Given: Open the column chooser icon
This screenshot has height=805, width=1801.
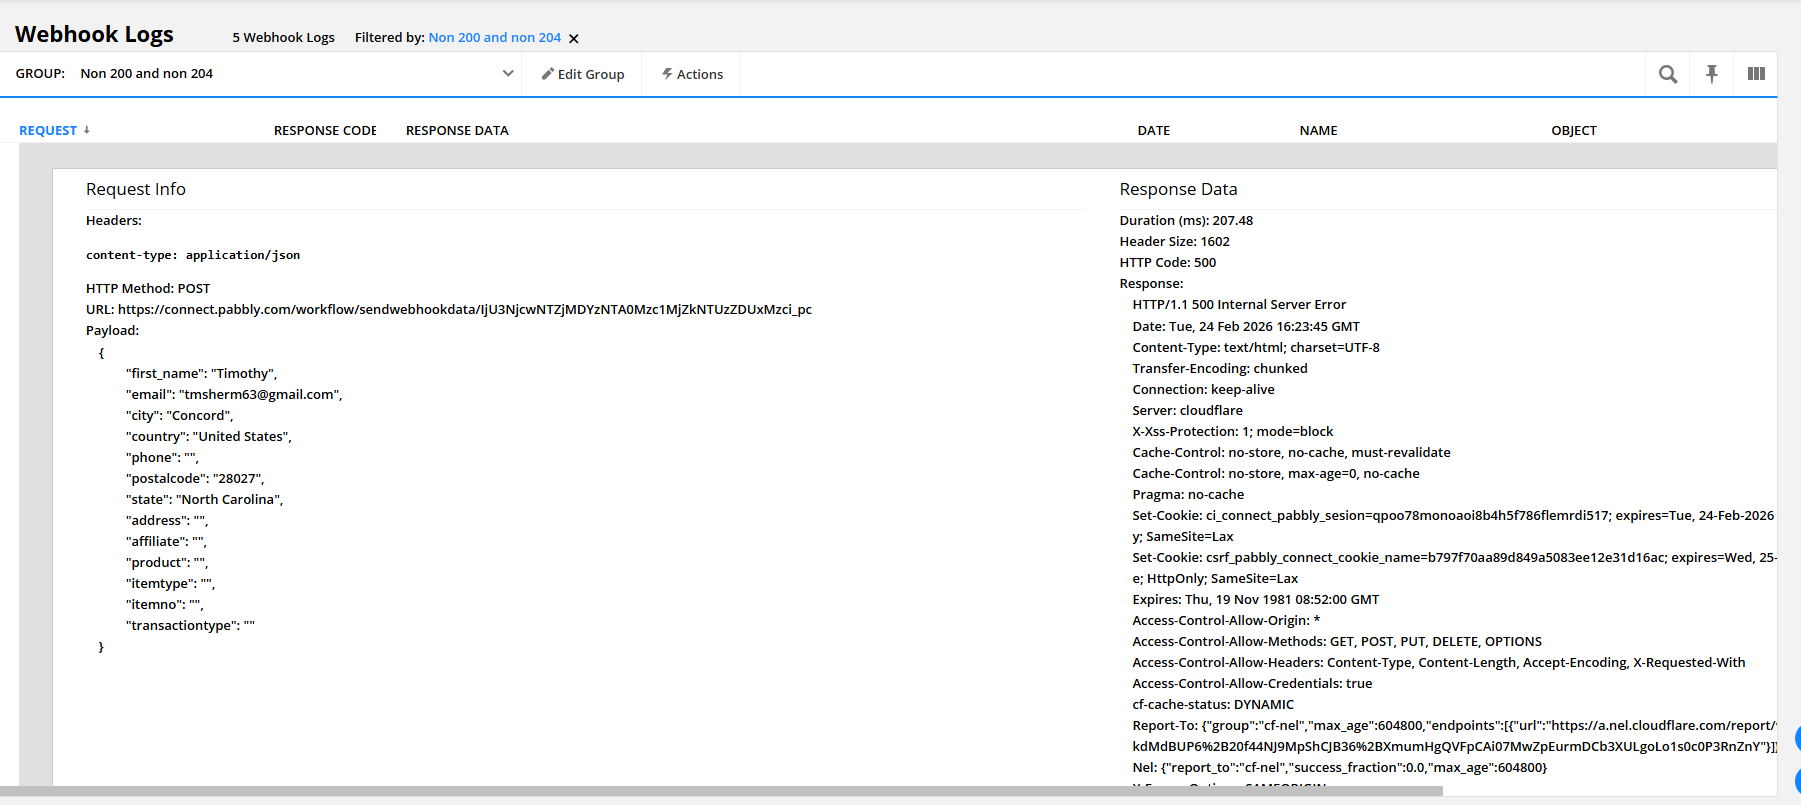Looking at the screenshot, I should [x=1755, y=74].
